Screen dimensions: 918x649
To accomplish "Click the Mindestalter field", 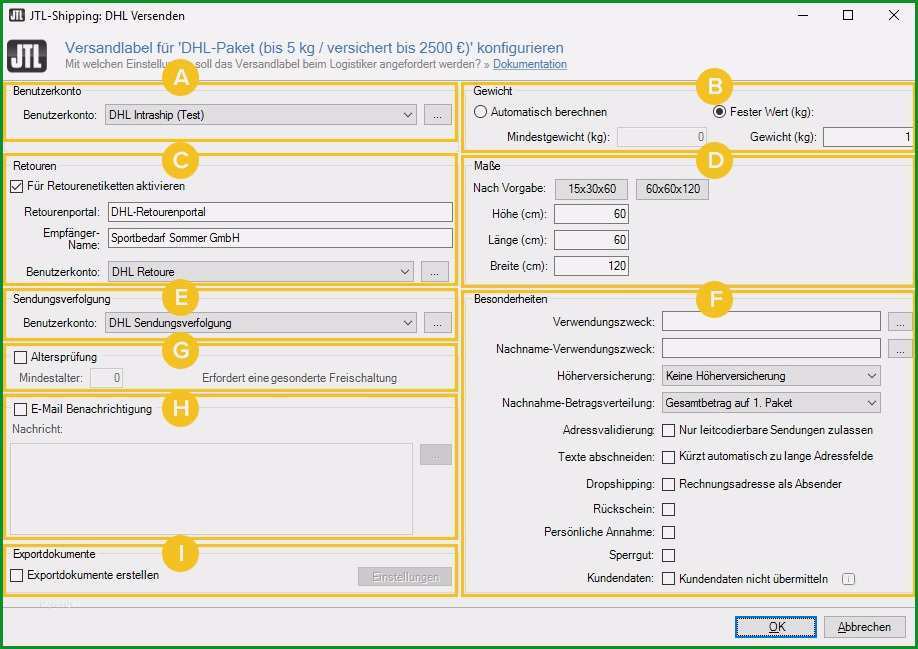I will pyautogui.click(x=107, y=378).
